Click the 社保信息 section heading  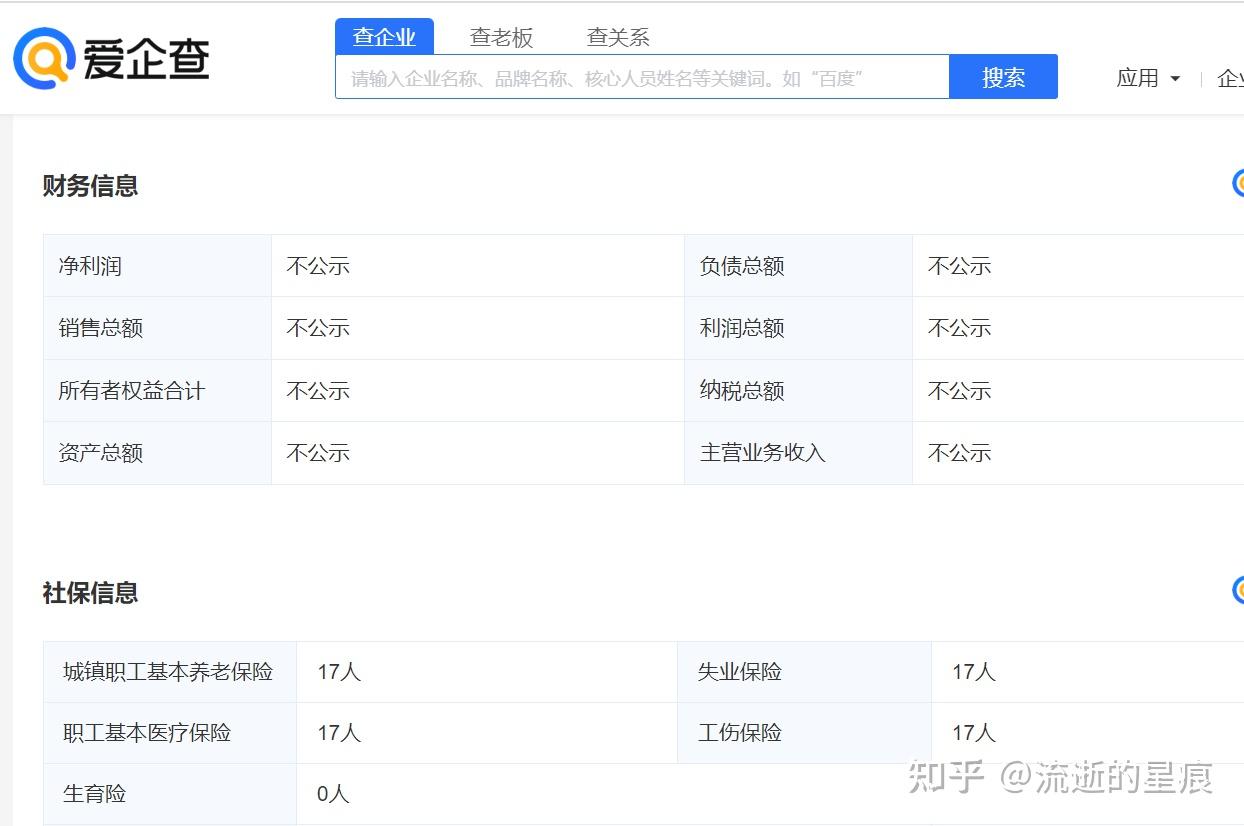click(90, 593)
